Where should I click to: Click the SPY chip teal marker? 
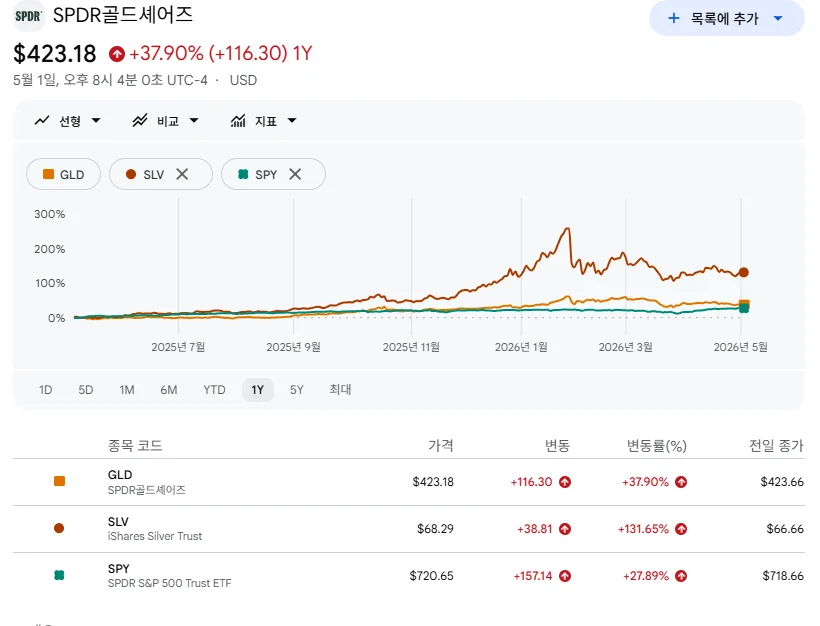(x=243, y=174)
